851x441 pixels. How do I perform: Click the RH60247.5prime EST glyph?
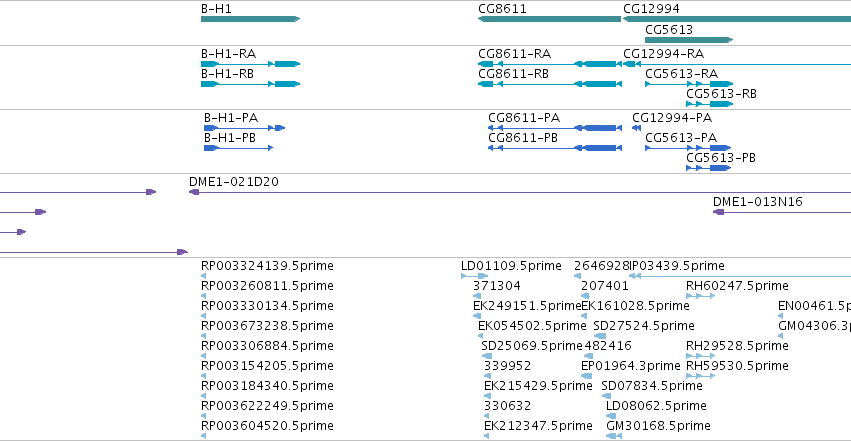(x=700, y=296)
